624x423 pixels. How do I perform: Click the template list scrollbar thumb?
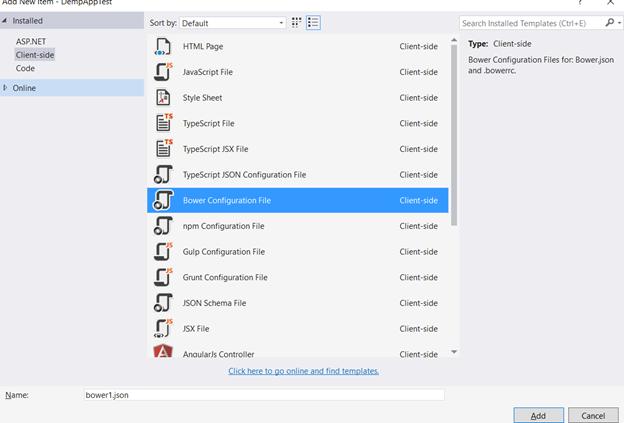pos(454,135)
